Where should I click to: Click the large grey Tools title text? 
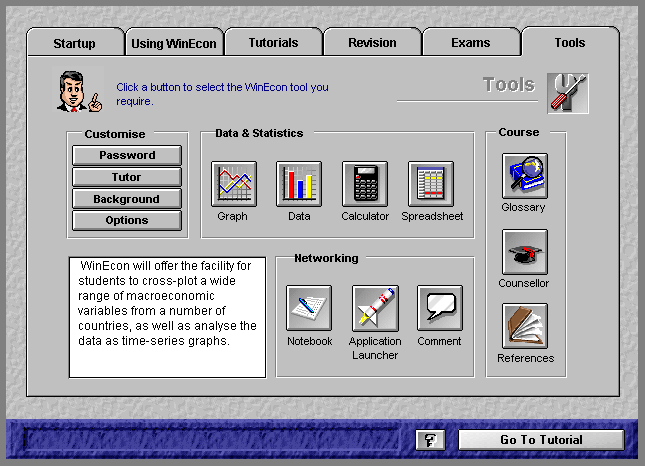[509, 85]
